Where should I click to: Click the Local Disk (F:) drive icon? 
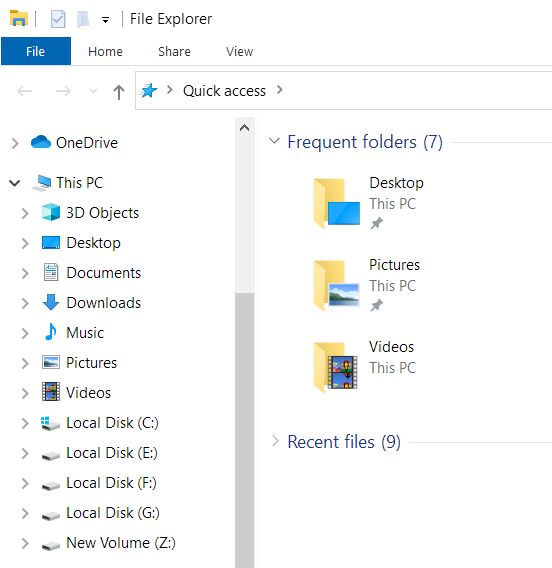point(51,486)
